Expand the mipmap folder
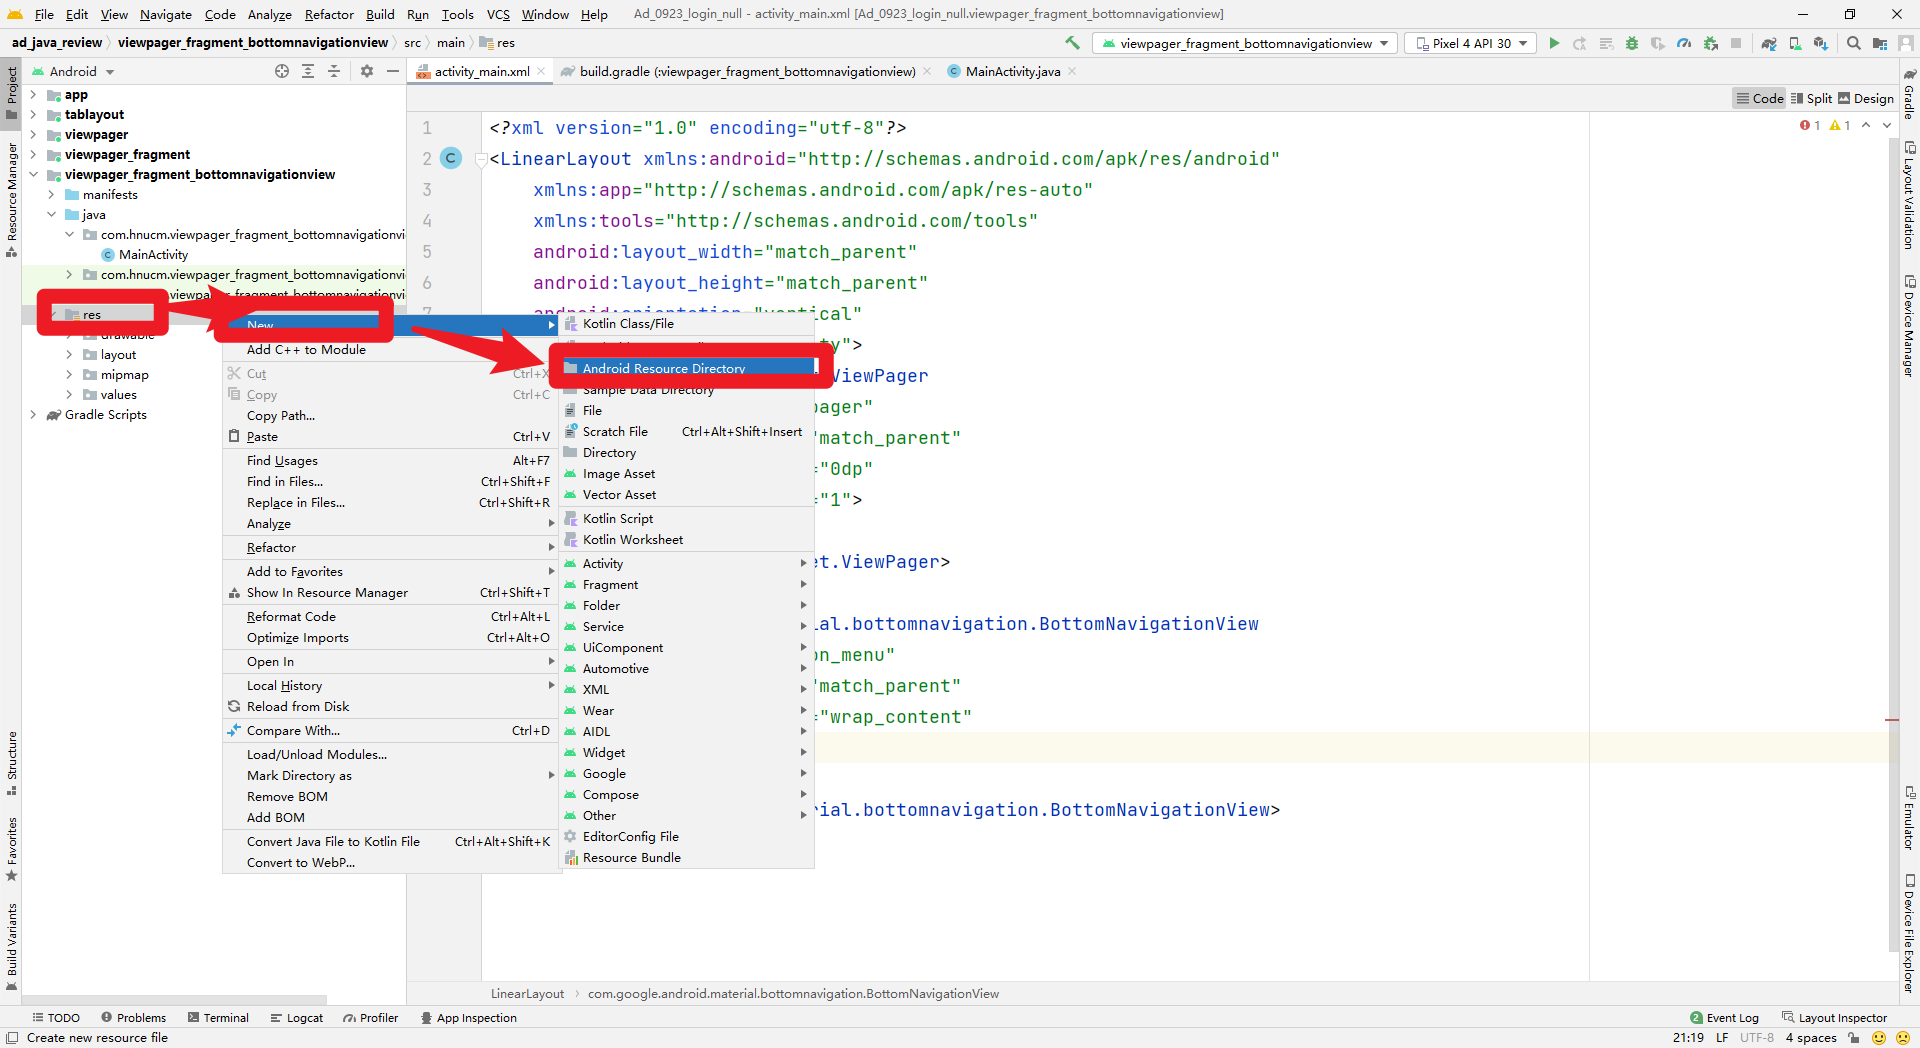The height and width of the screenshot is (1048, 1920). (x=69, y=375)
